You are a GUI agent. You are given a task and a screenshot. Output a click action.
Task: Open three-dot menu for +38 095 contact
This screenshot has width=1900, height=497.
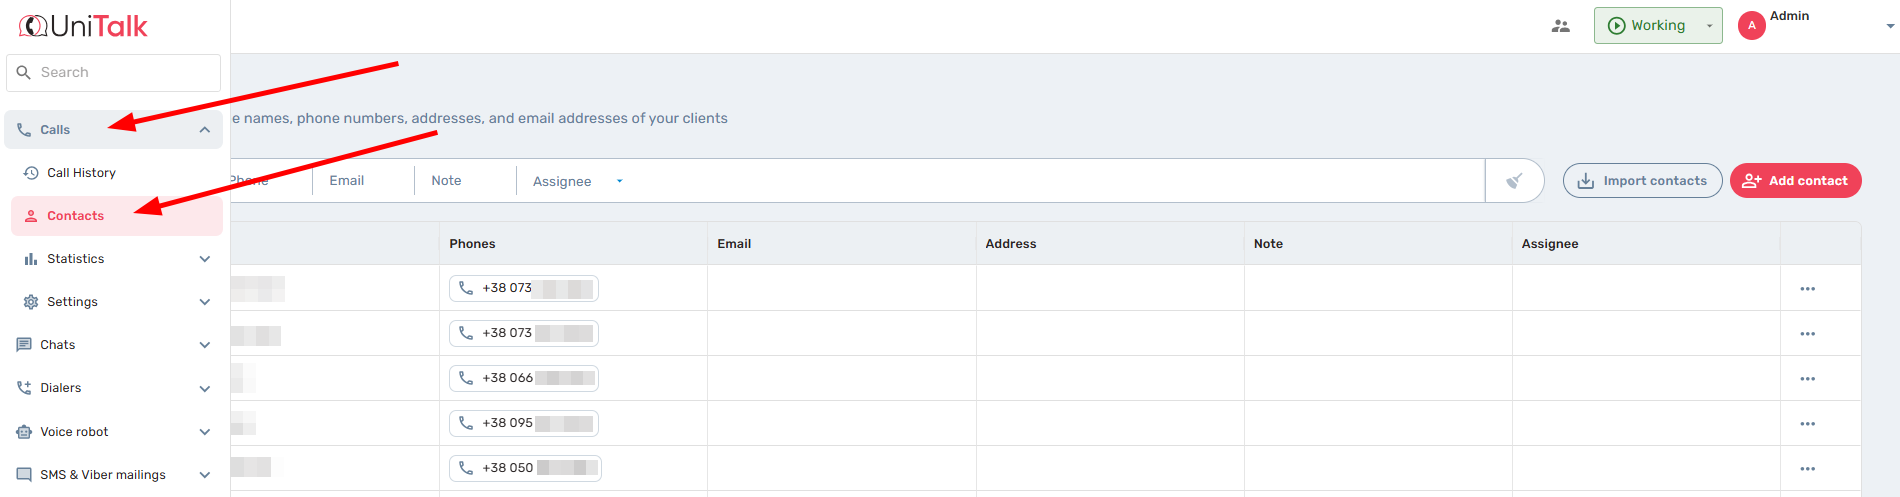1807,424
